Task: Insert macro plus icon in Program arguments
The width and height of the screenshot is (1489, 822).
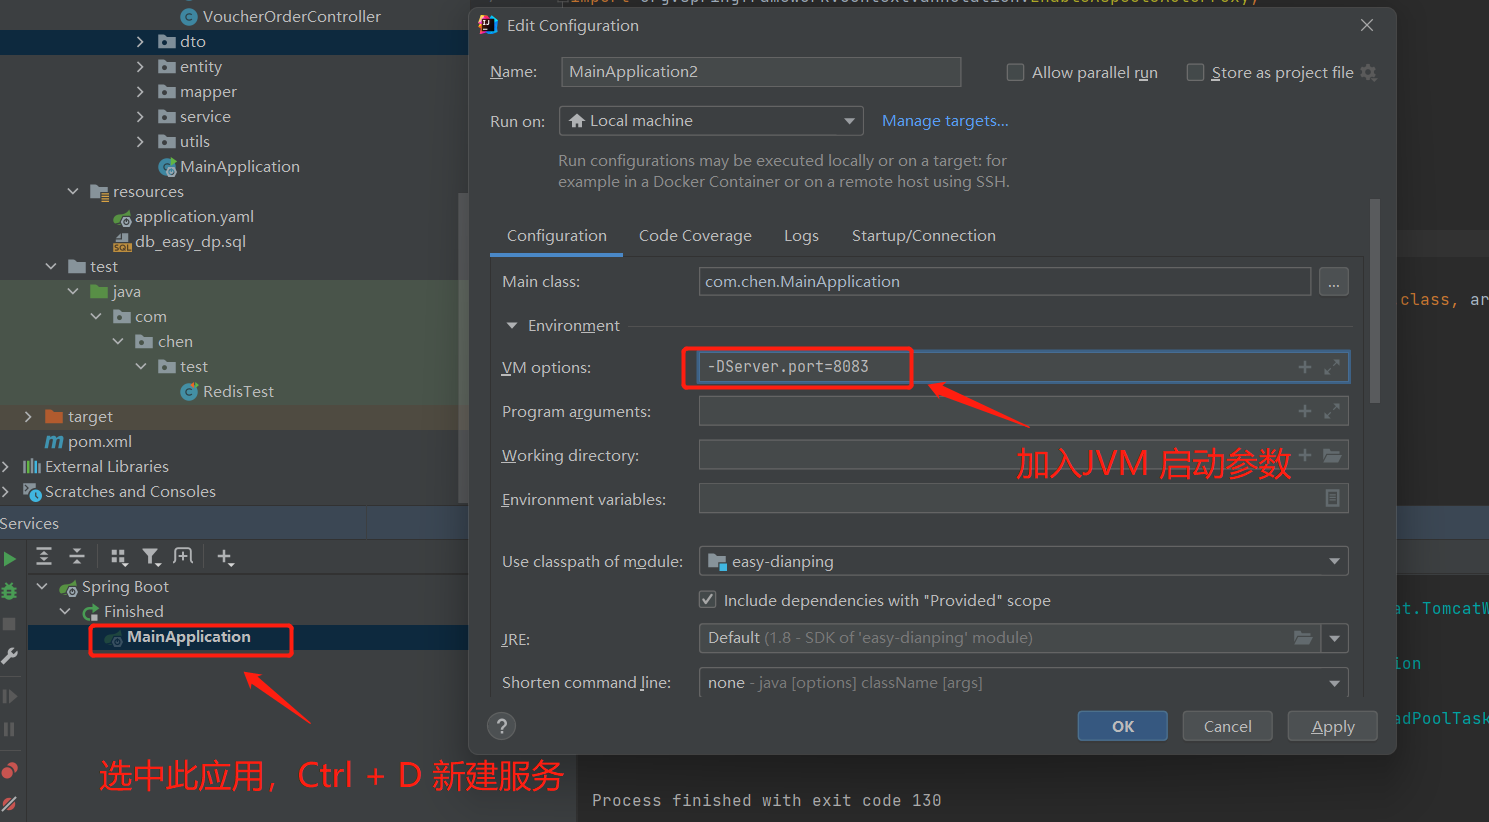Action: pos(1304,411)
